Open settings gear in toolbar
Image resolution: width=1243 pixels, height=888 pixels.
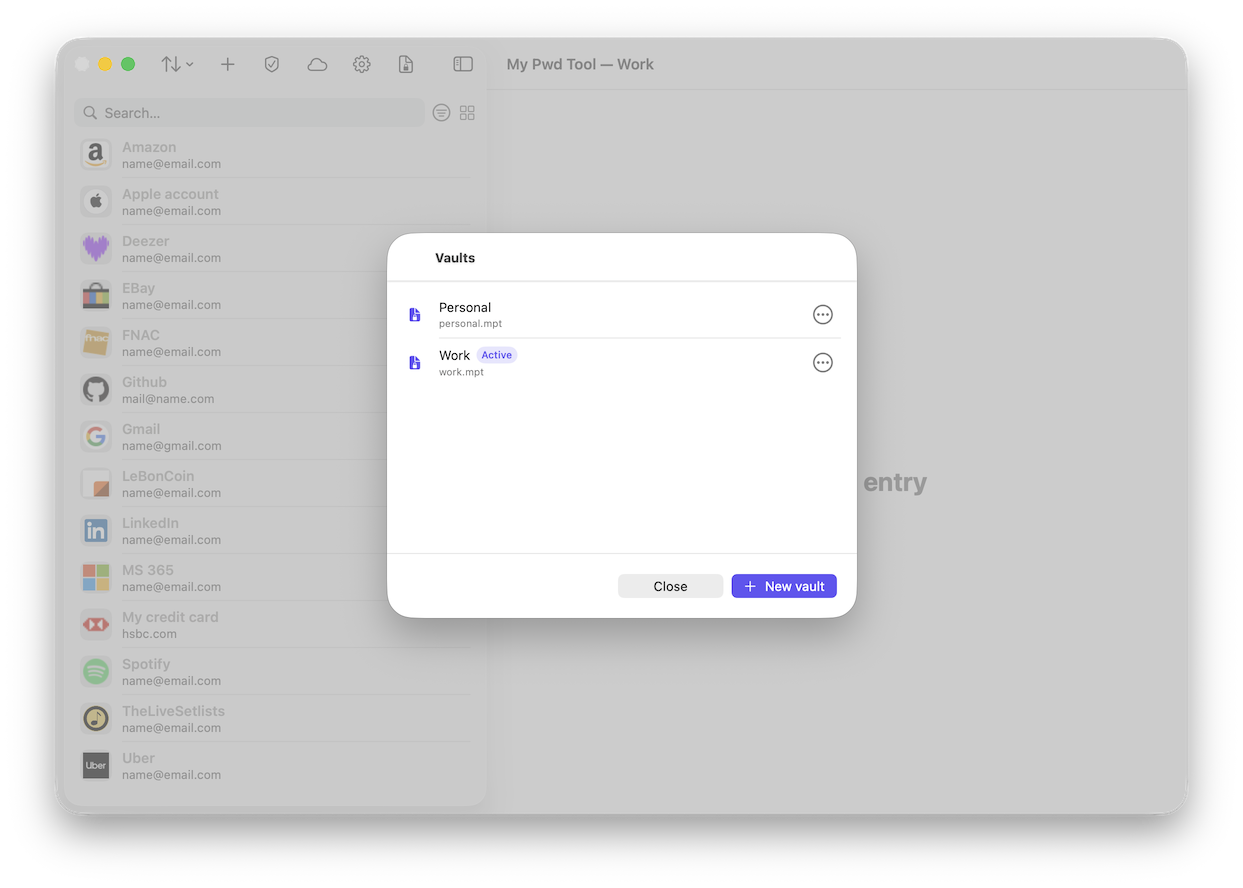pyautogui.click(x=362, y=64)
